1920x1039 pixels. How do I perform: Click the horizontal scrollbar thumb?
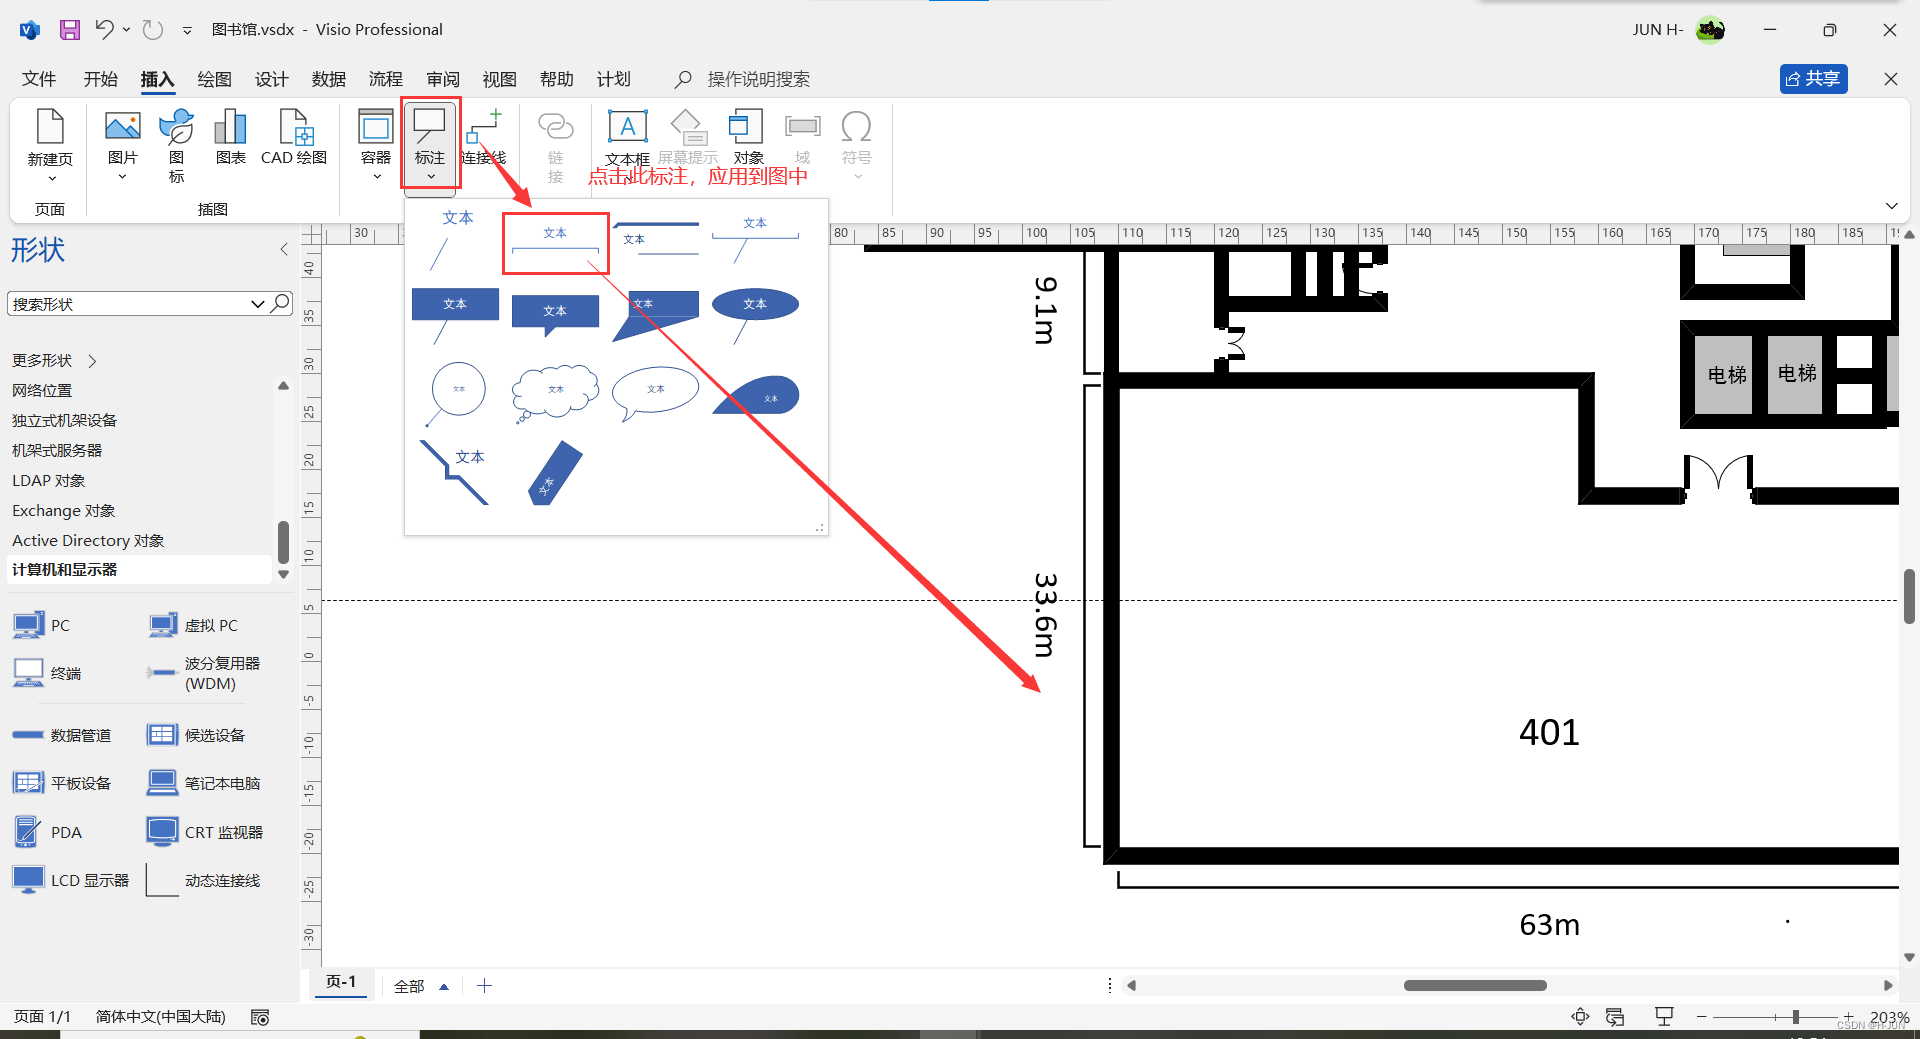tap(1475, 985)
